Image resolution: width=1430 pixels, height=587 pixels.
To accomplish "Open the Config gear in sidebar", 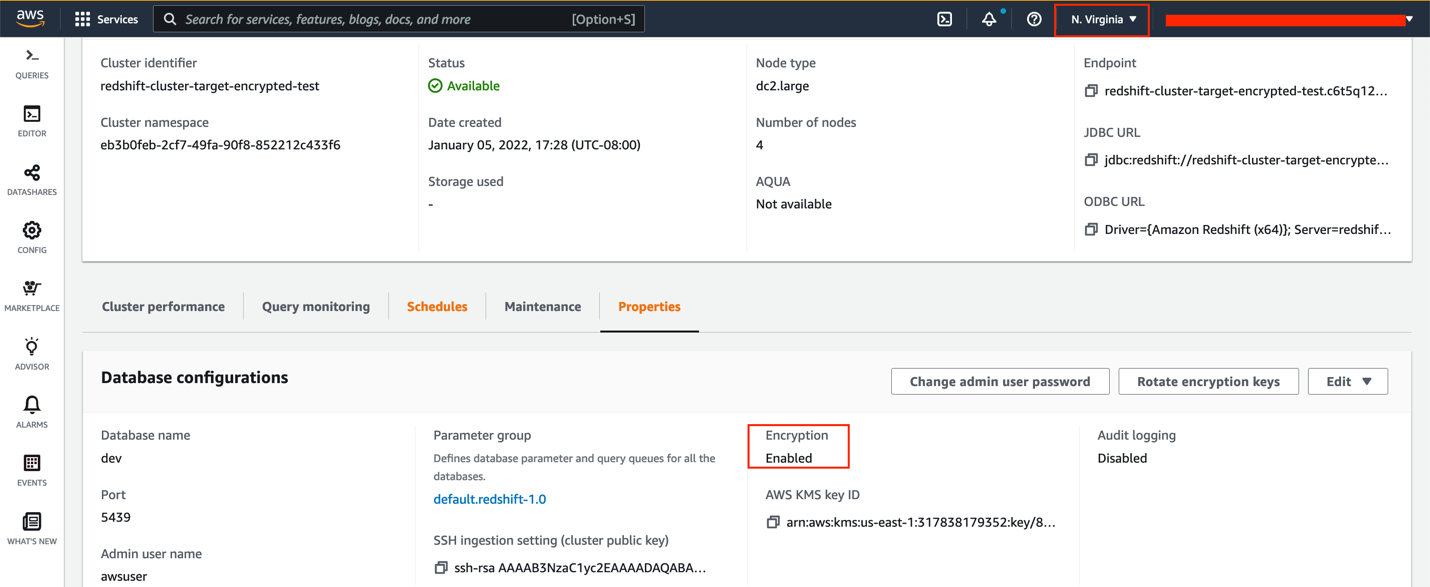I will [32, 237].
